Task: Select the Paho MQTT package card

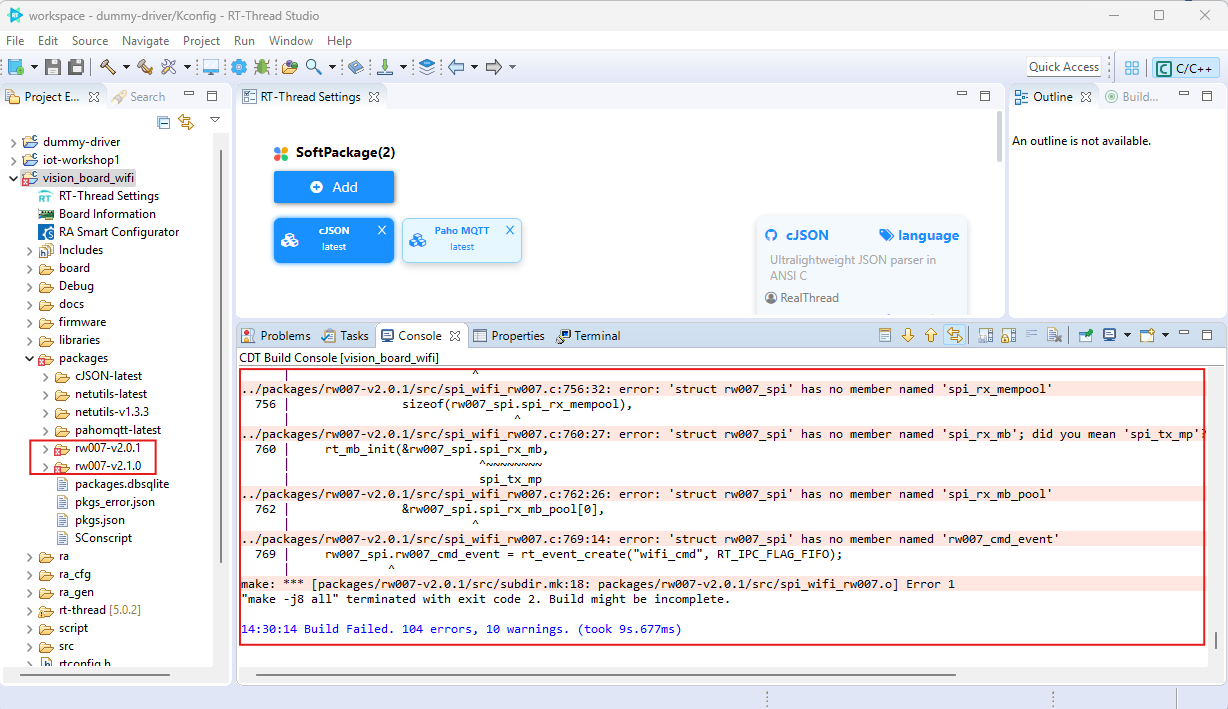Action: (461, 240)
